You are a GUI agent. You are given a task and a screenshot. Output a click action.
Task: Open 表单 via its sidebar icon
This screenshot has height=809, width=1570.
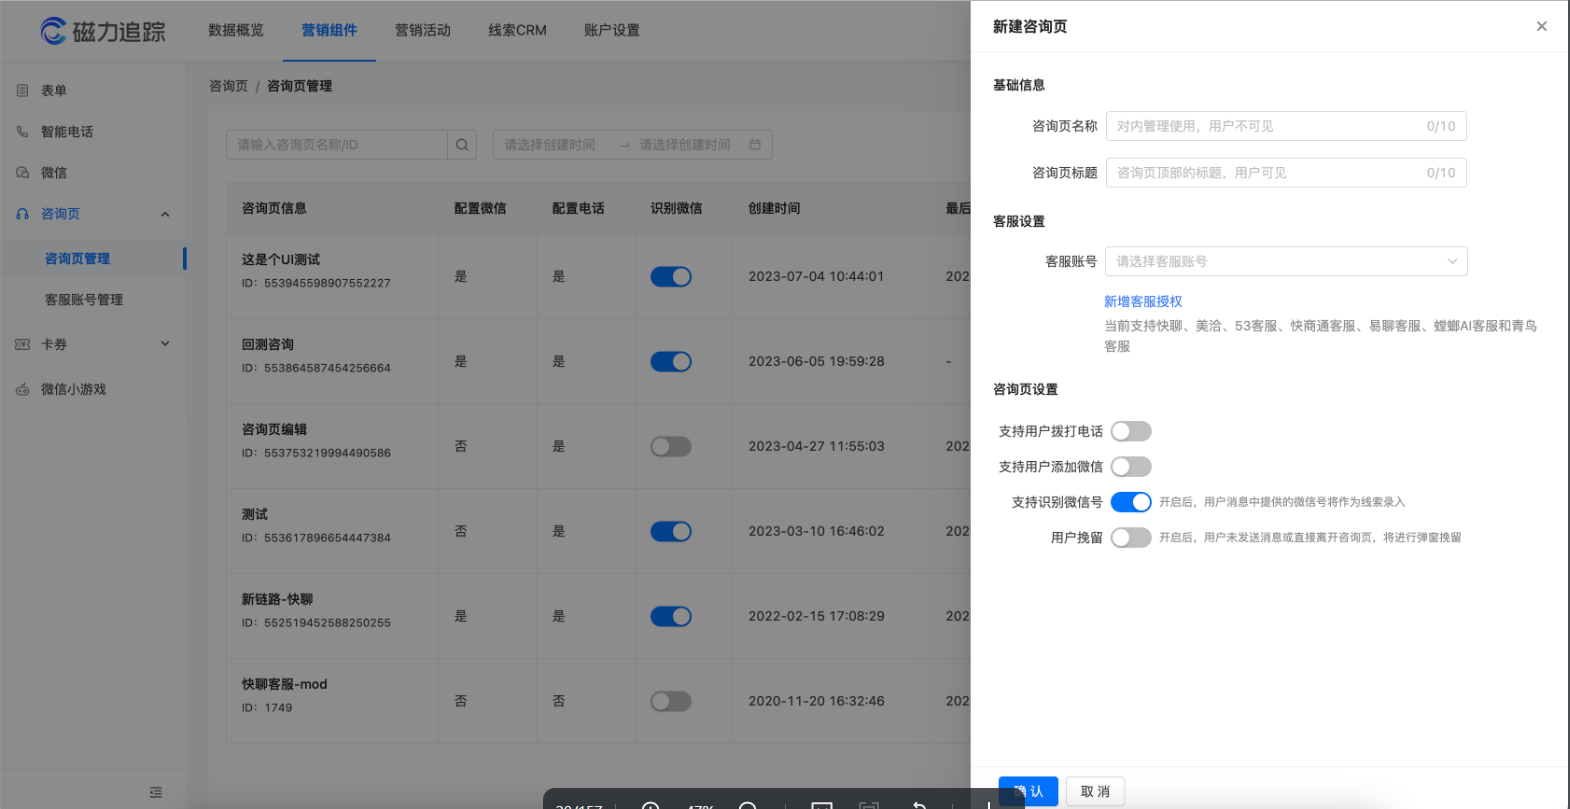23,90
